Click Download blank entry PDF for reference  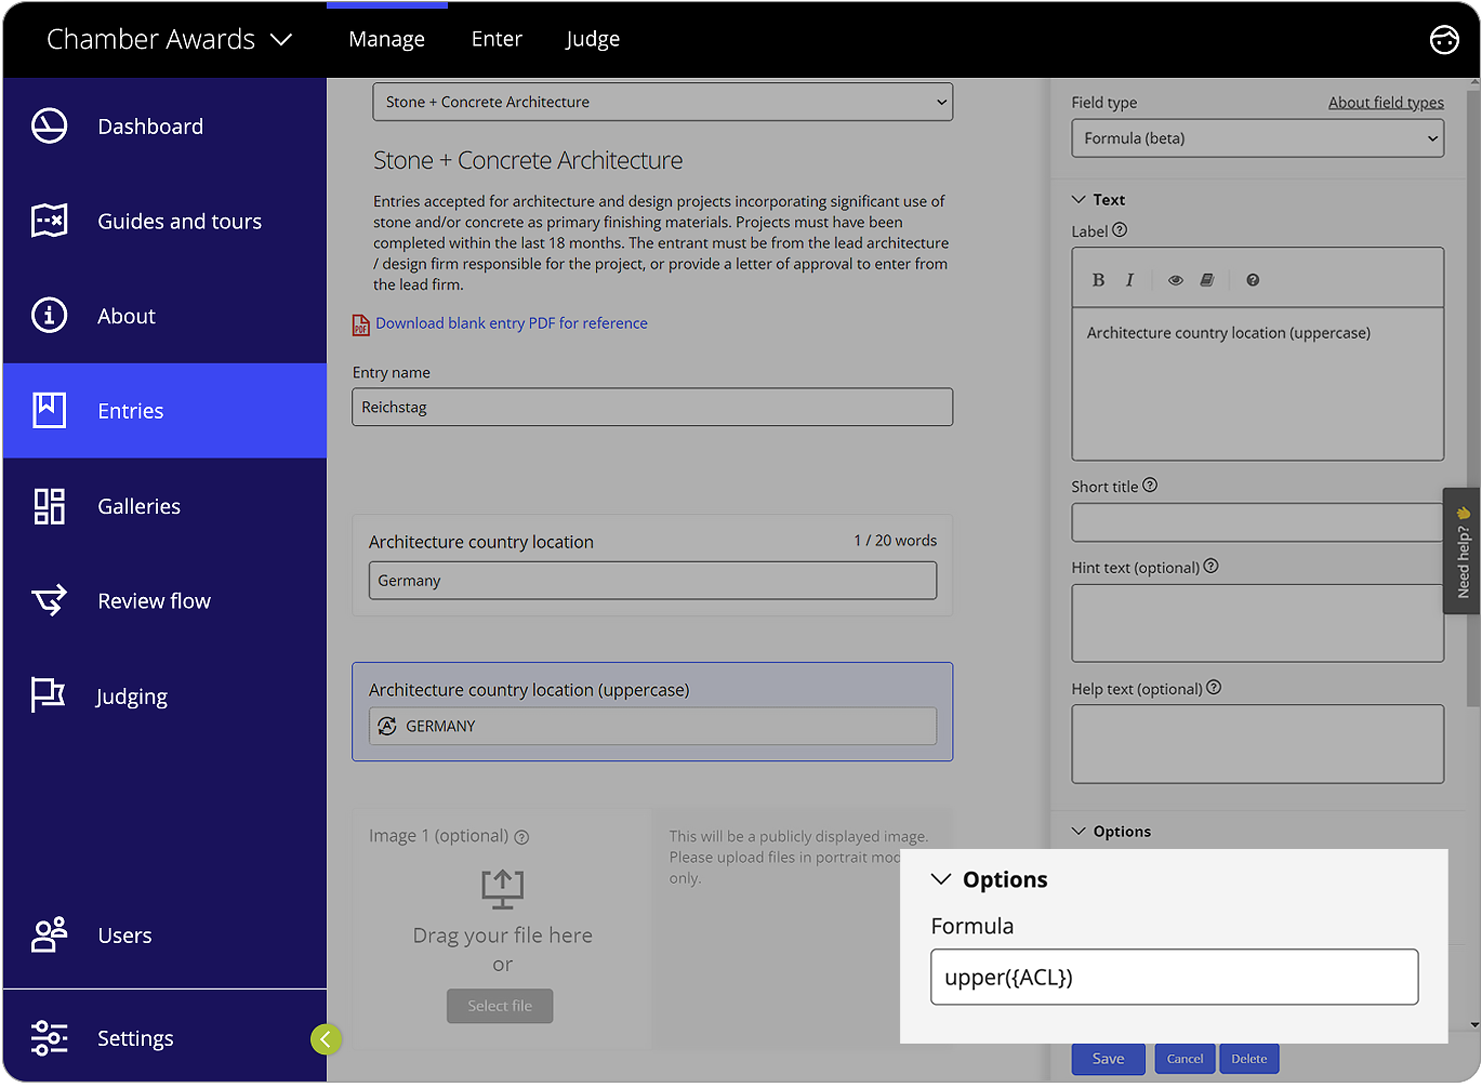pos(510,323)
